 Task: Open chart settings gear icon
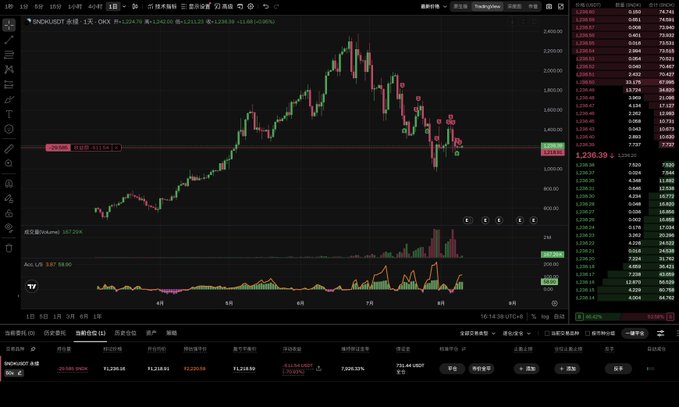tap(251, 6)
